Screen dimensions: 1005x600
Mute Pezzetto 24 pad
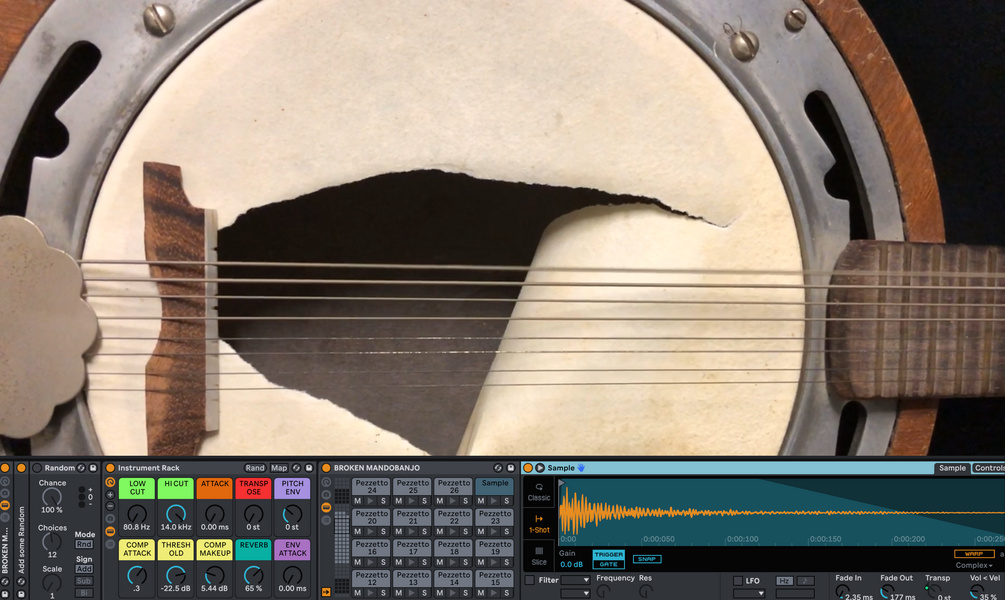pos(358,501)
